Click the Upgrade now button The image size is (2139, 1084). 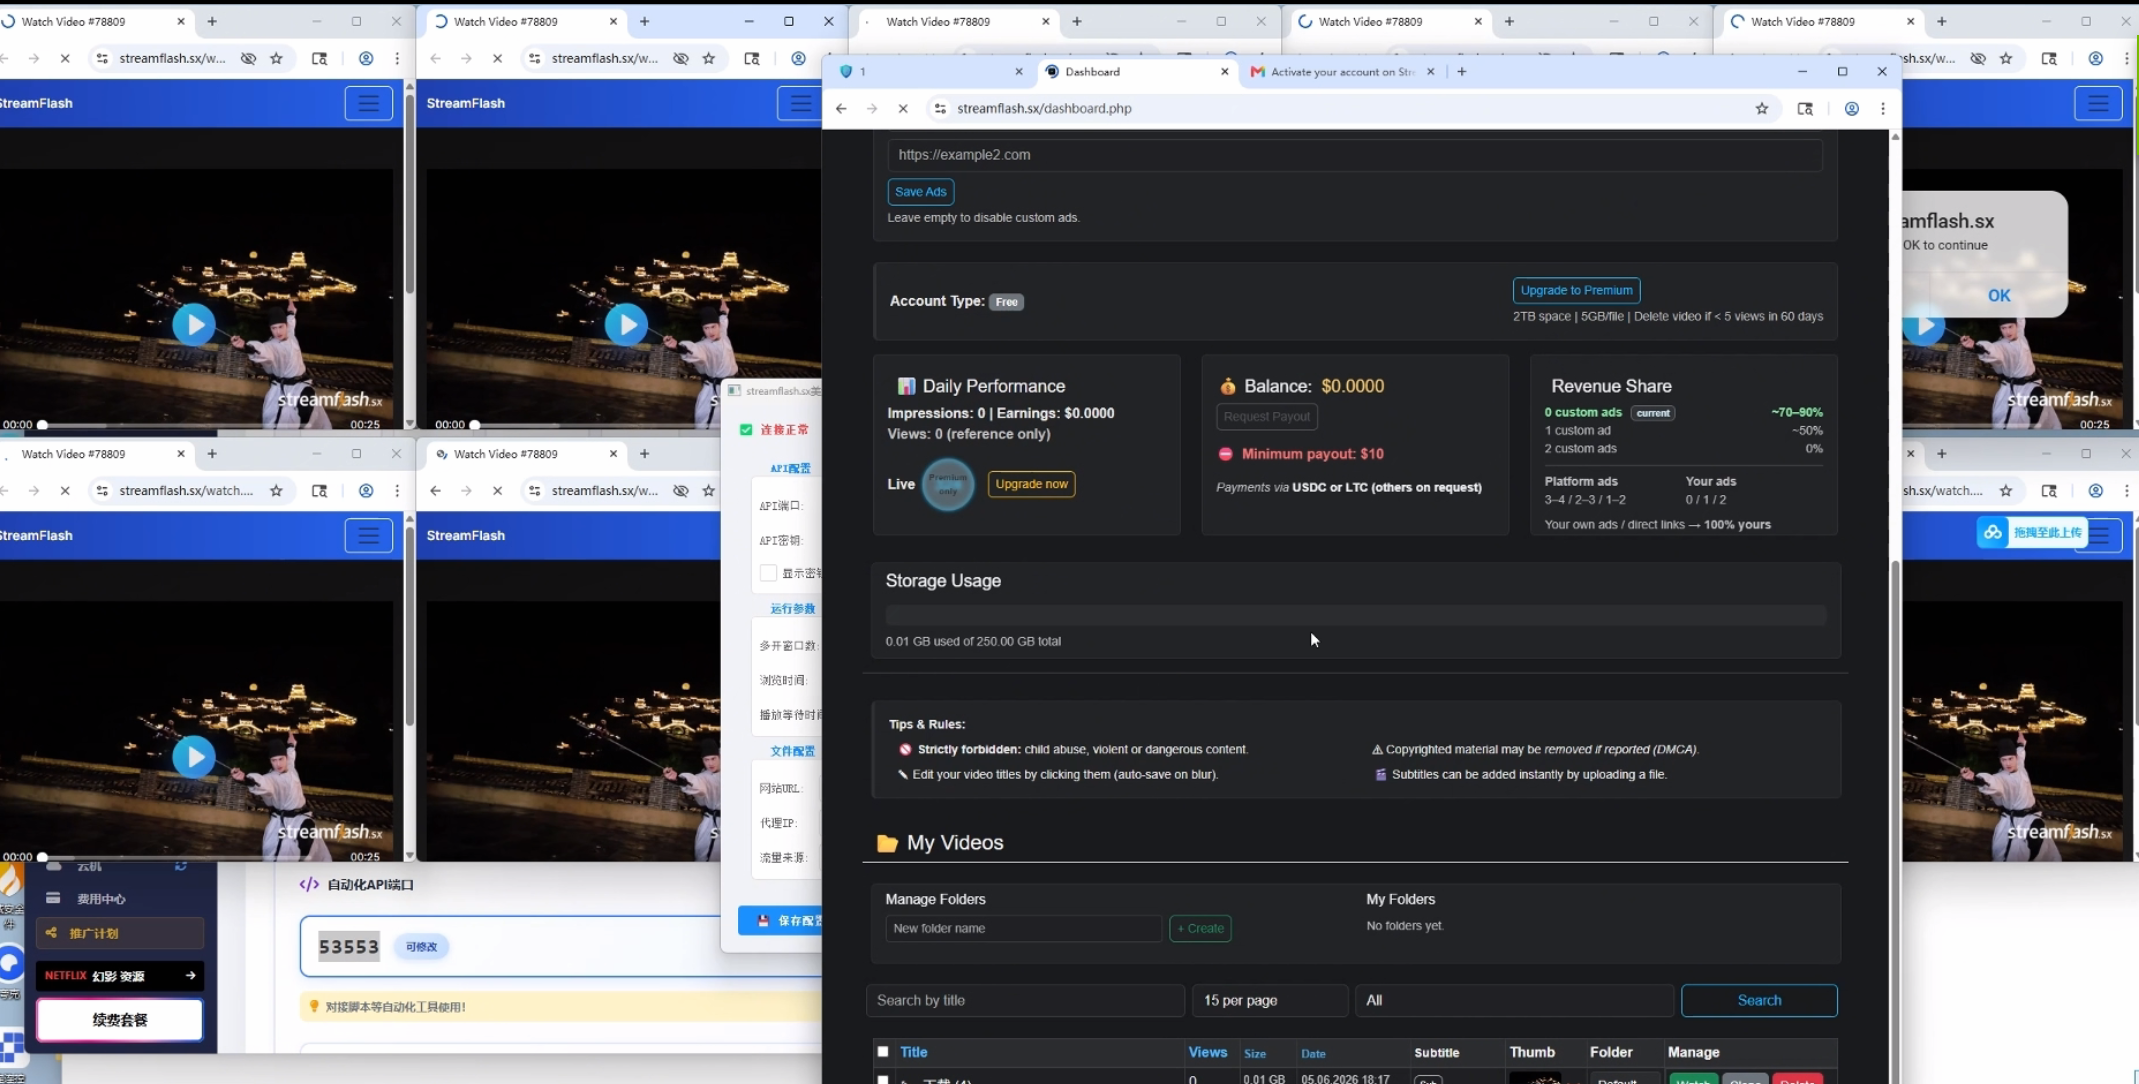pos(1031,484)
